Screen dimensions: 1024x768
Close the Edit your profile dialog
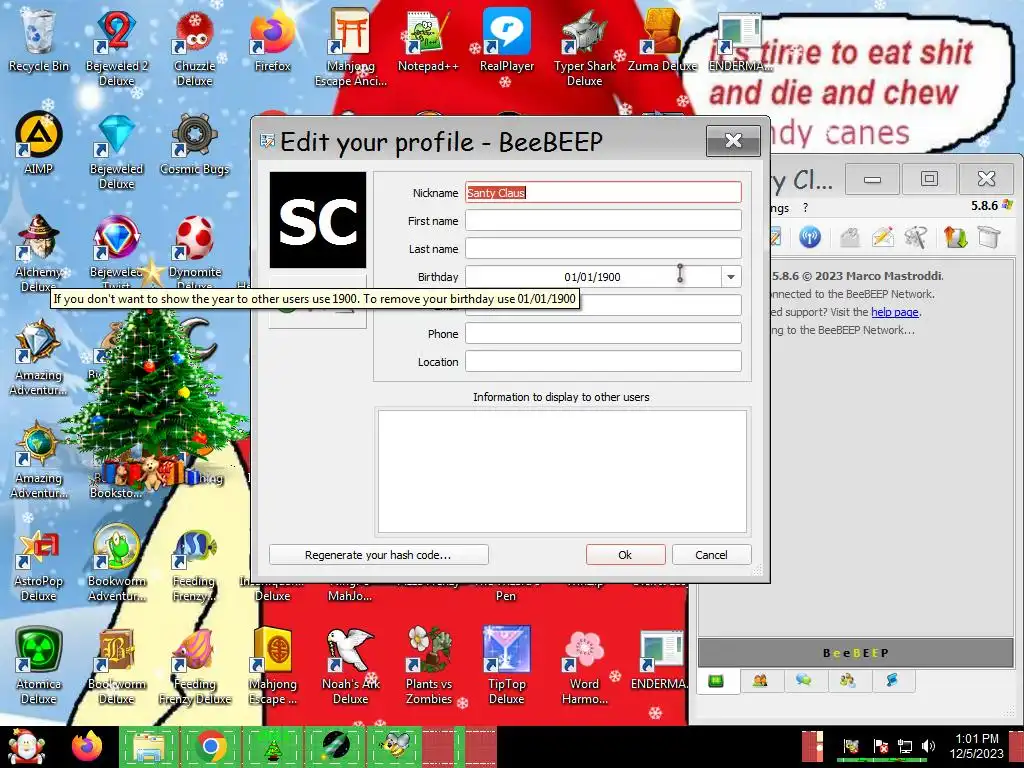click(733, 140)
